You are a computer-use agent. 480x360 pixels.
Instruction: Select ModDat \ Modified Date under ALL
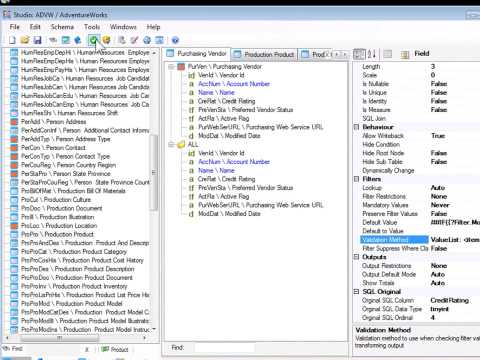point(229,214)
